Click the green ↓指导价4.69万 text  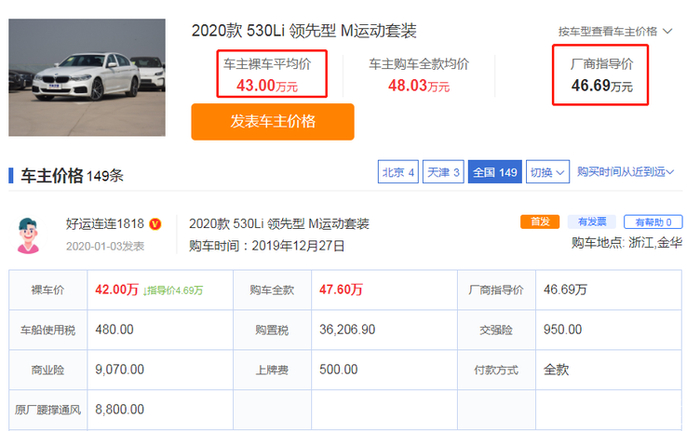(173, 291)
